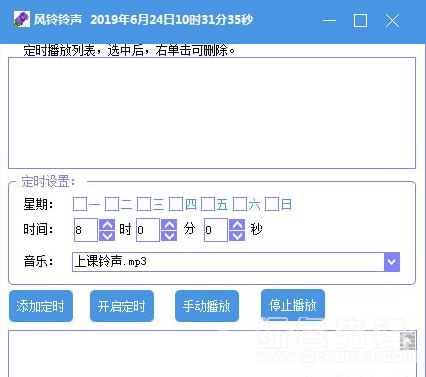Image resolution: width=426 pixels, height=377 pixels.
Task: Check the Saturday (六) checkbox
Action: point(240,204)
